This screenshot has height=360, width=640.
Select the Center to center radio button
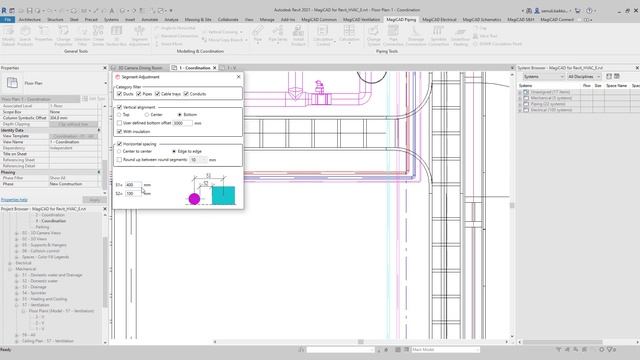tap(119, 151)
